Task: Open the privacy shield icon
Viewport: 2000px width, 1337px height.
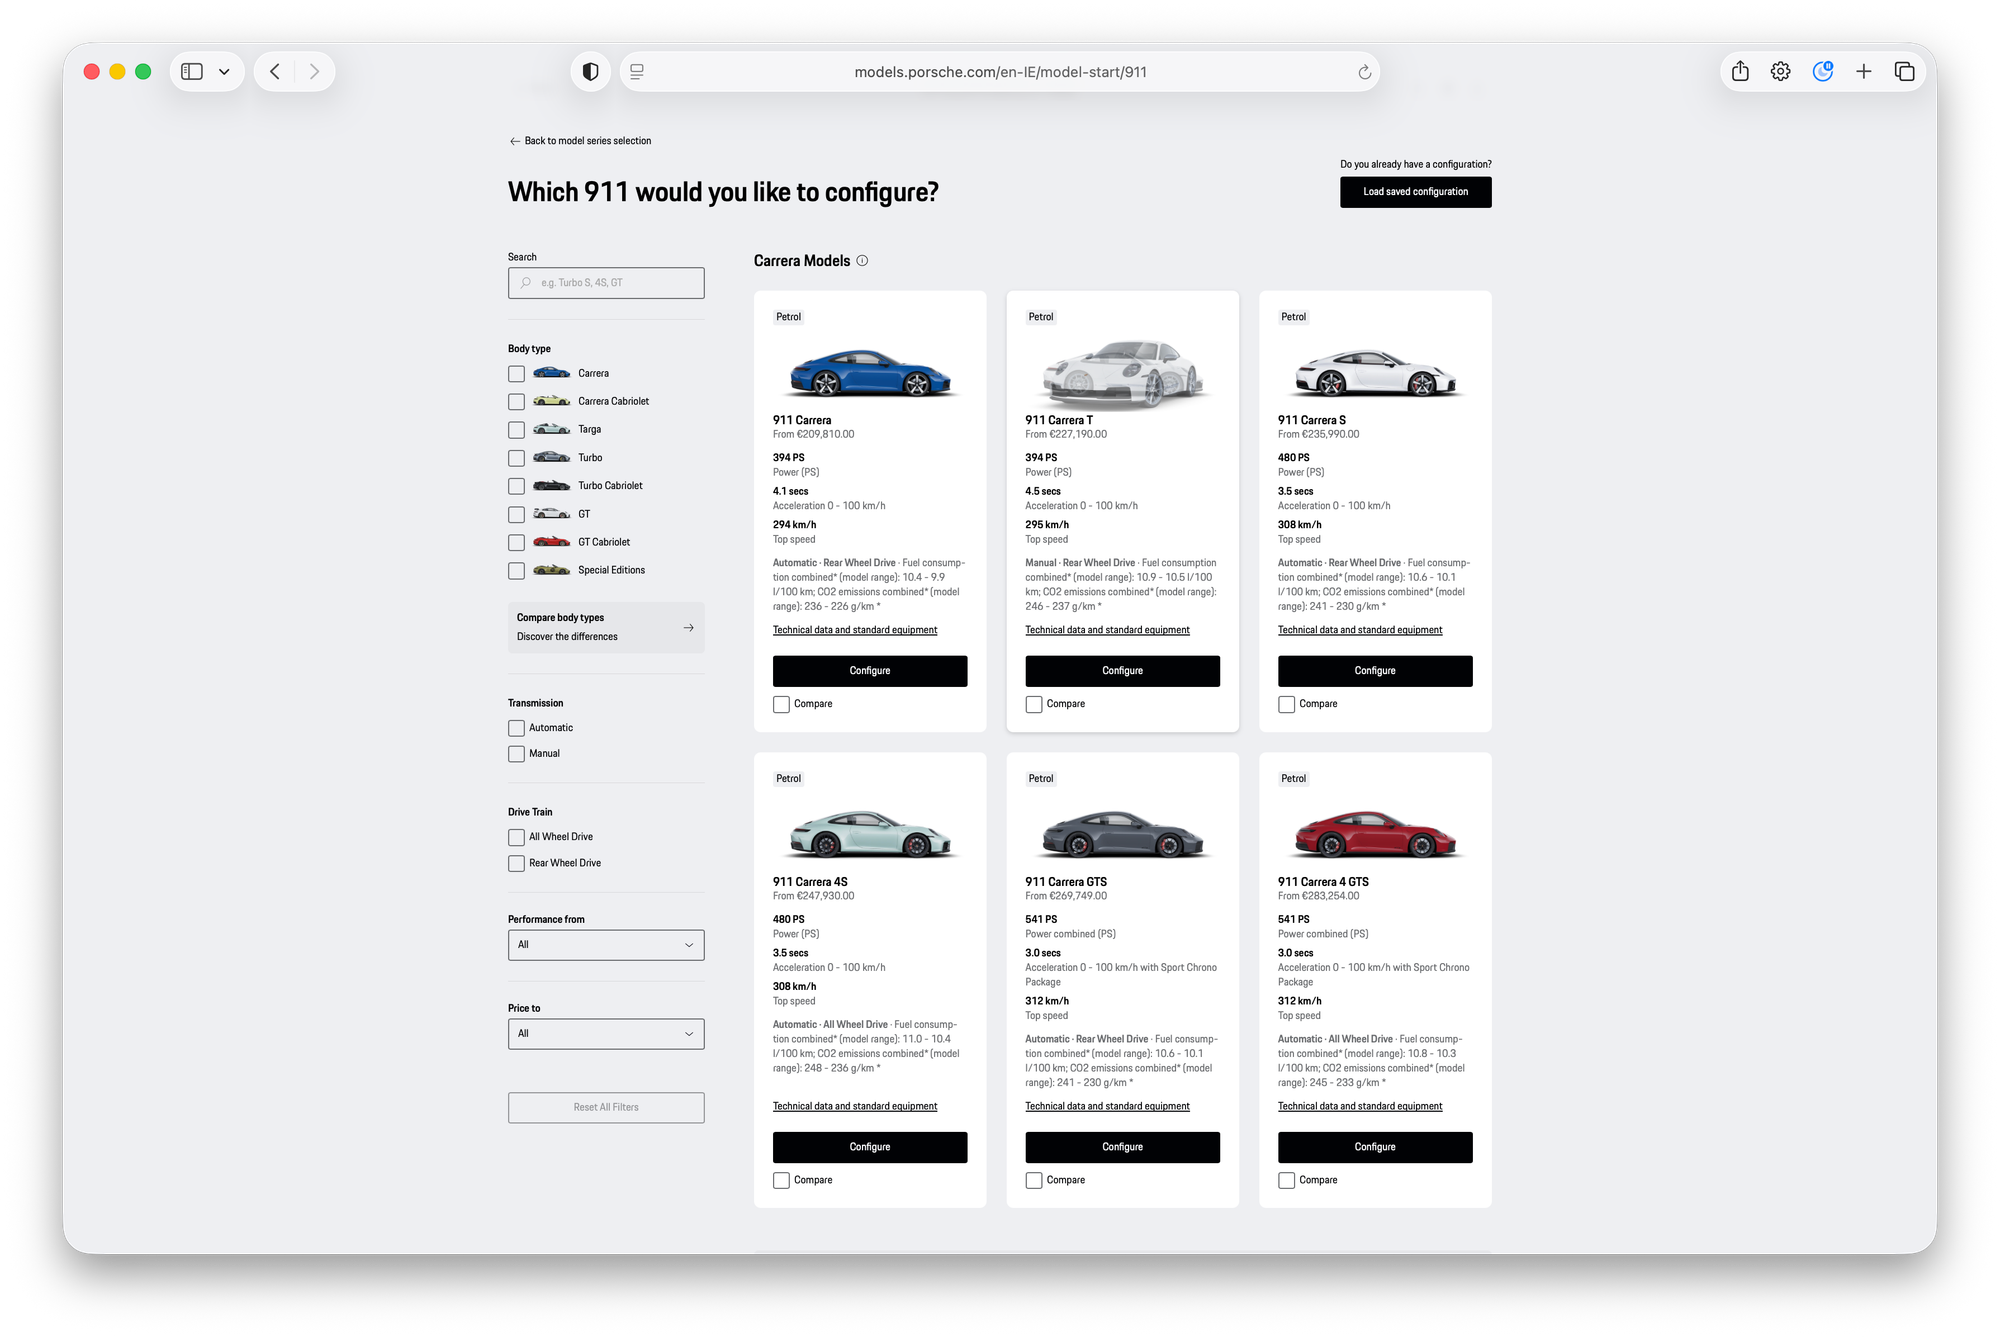Action: [591, 72]
